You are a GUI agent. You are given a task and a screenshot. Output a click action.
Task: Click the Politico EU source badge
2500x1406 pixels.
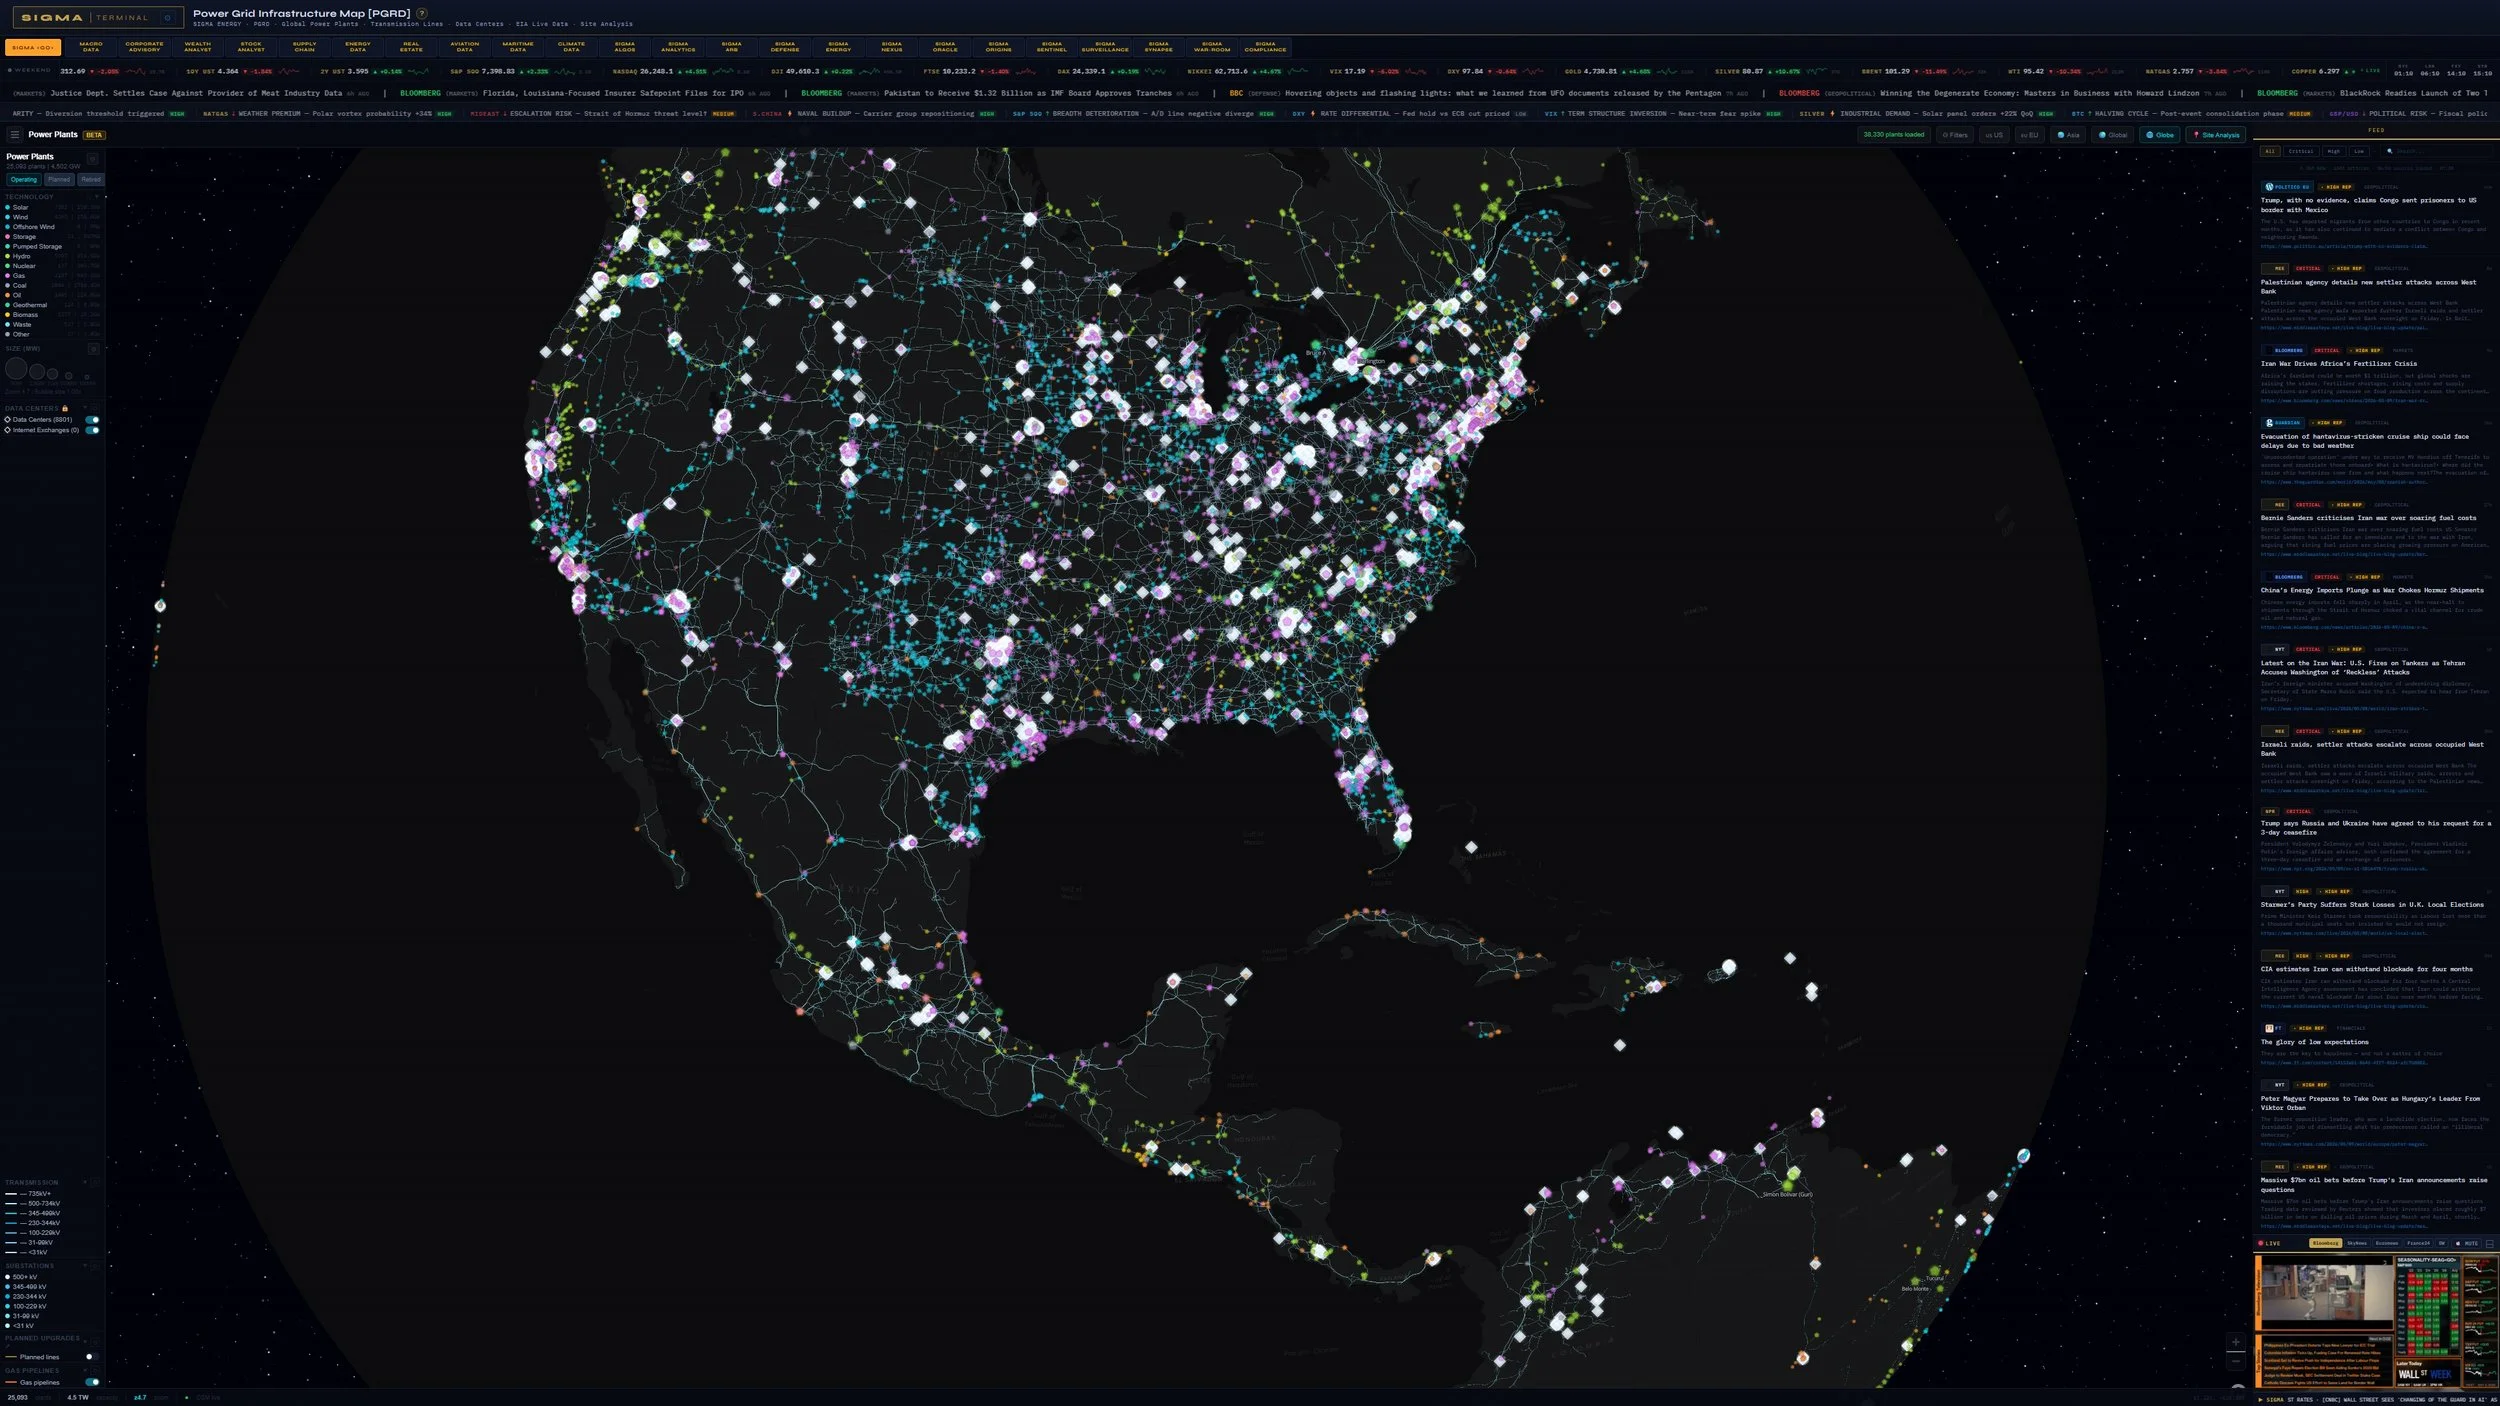click(2287, 187)
